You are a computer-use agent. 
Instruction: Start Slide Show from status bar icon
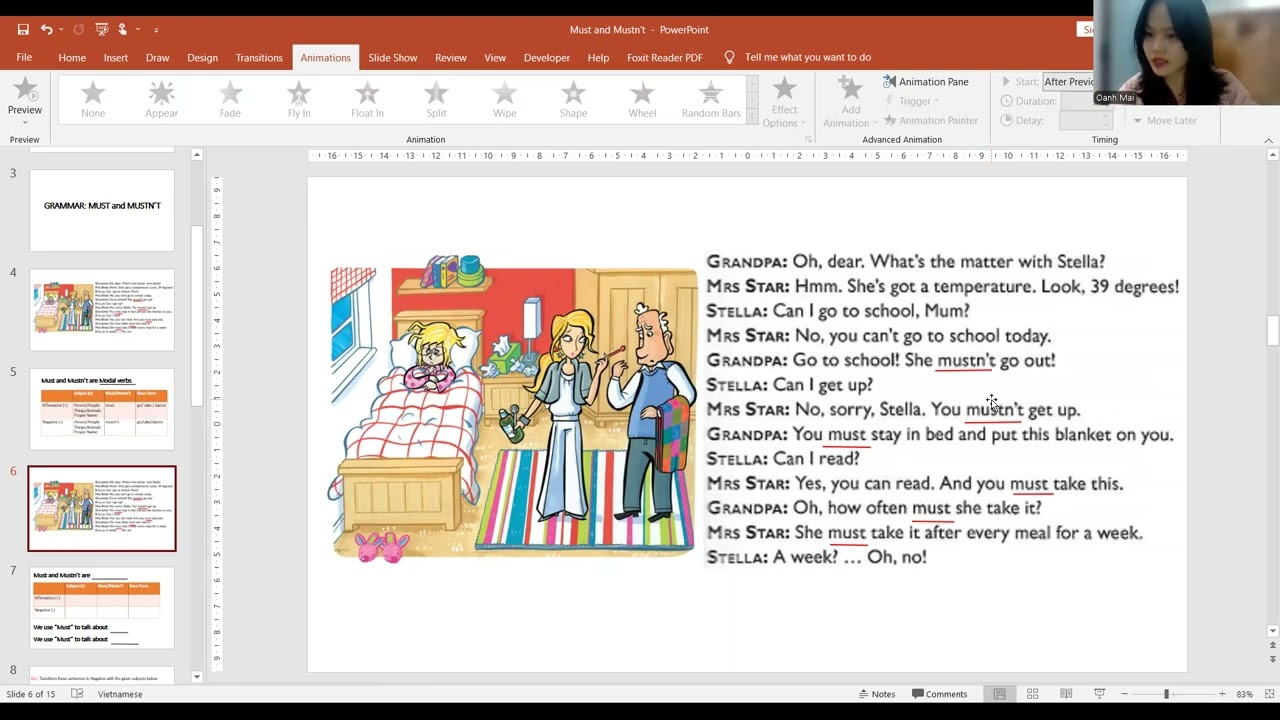pyautogui.click(x=1099, y=694)
